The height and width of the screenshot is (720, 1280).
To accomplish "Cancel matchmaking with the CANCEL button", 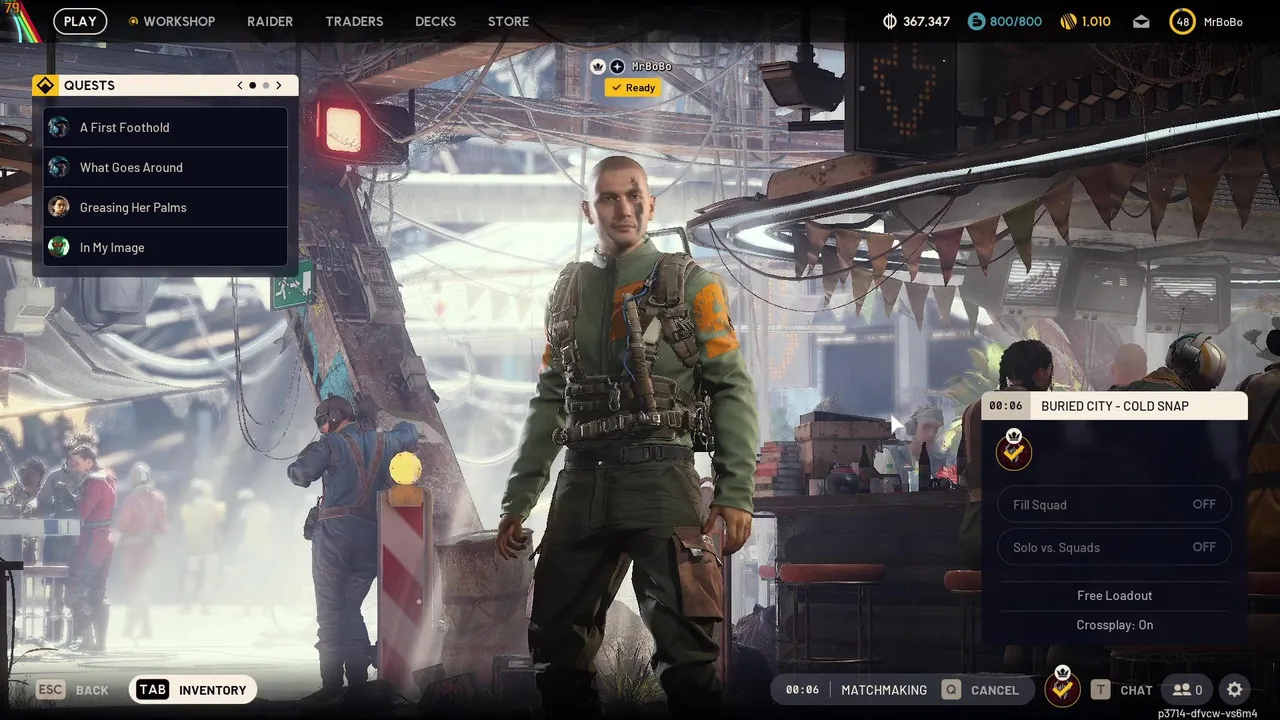I will pos(995,690).
